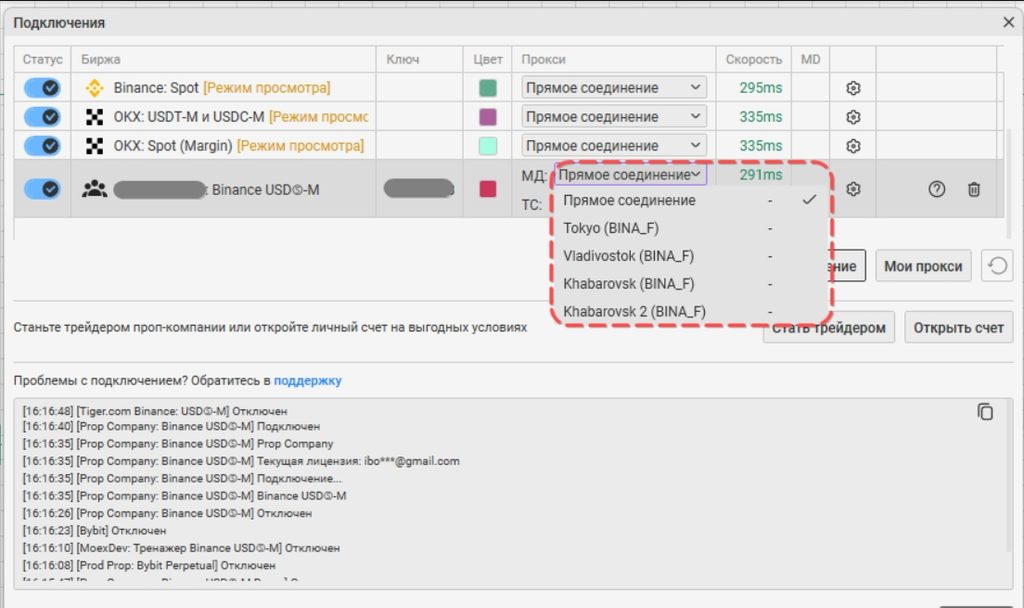Click the [16:16:23] [Bybit] Отключен log line
Viewport: 1024px width, 608px height.
click(x=94, y=531)
